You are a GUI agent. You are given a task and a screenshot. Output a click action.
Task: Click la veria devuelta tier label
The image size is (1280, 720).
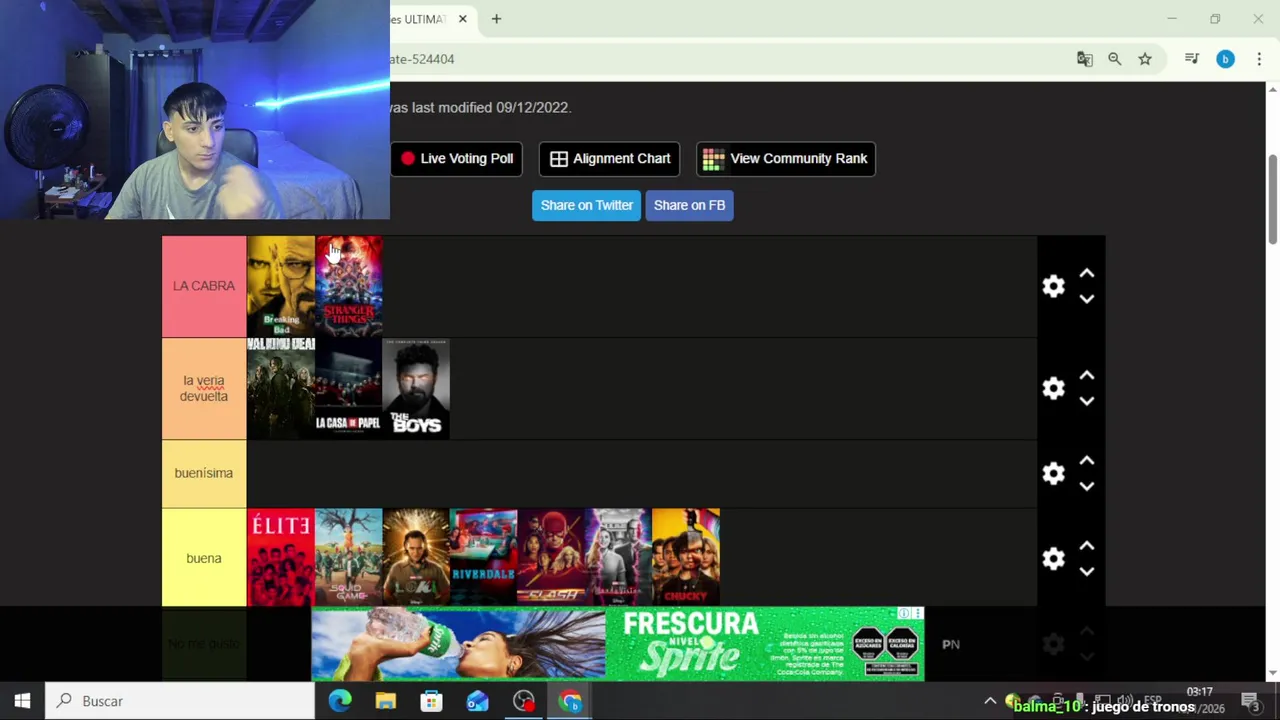tap(204, 388)
